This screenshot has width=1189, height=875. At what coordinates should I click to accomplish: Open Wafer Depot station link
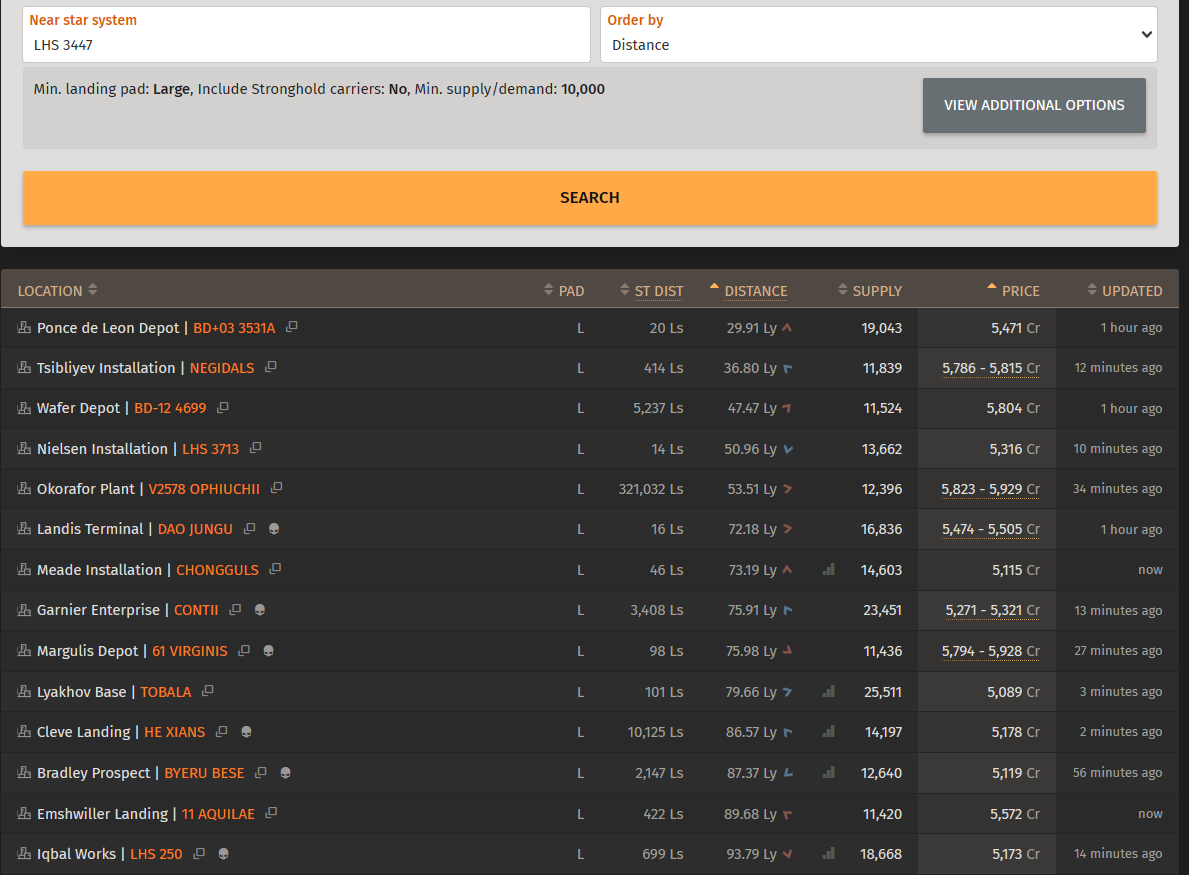tap(78, 408)
